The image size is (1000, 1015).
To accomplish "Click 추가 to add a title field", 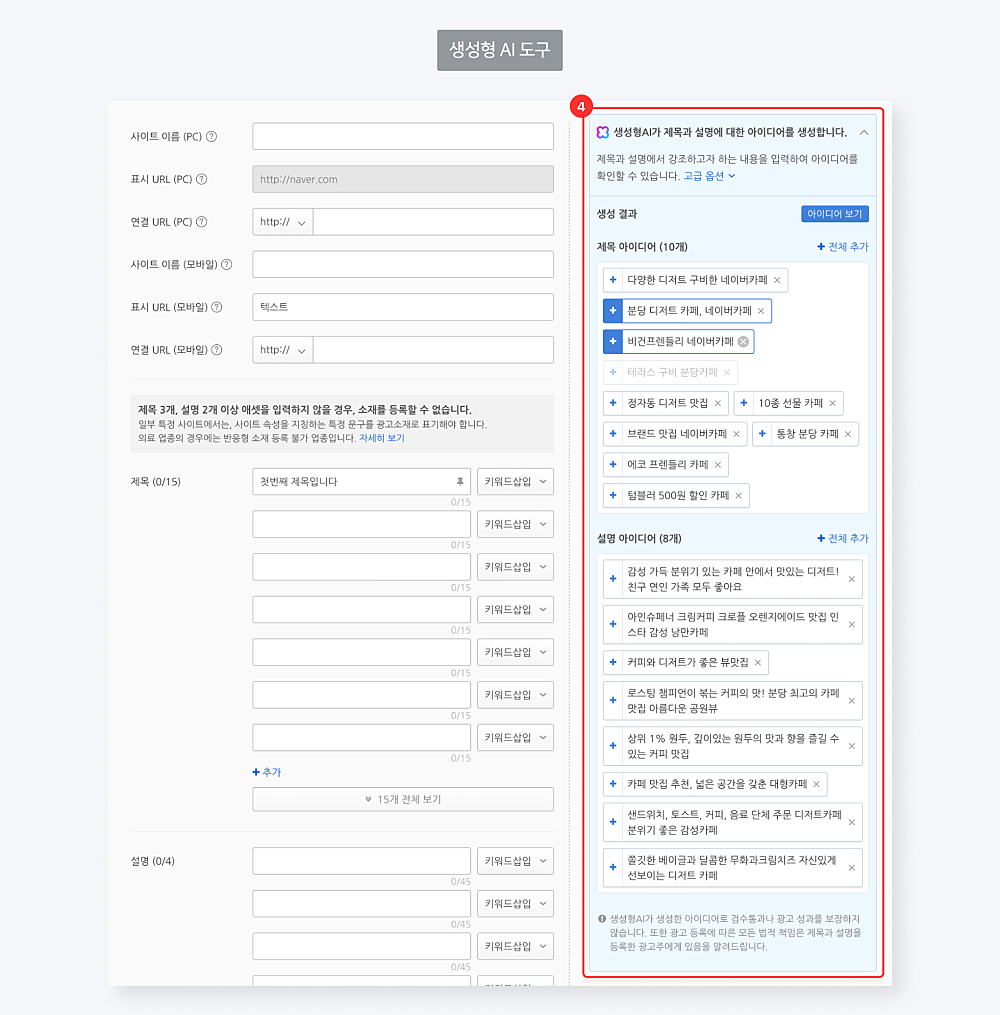I will pos(267,772).
